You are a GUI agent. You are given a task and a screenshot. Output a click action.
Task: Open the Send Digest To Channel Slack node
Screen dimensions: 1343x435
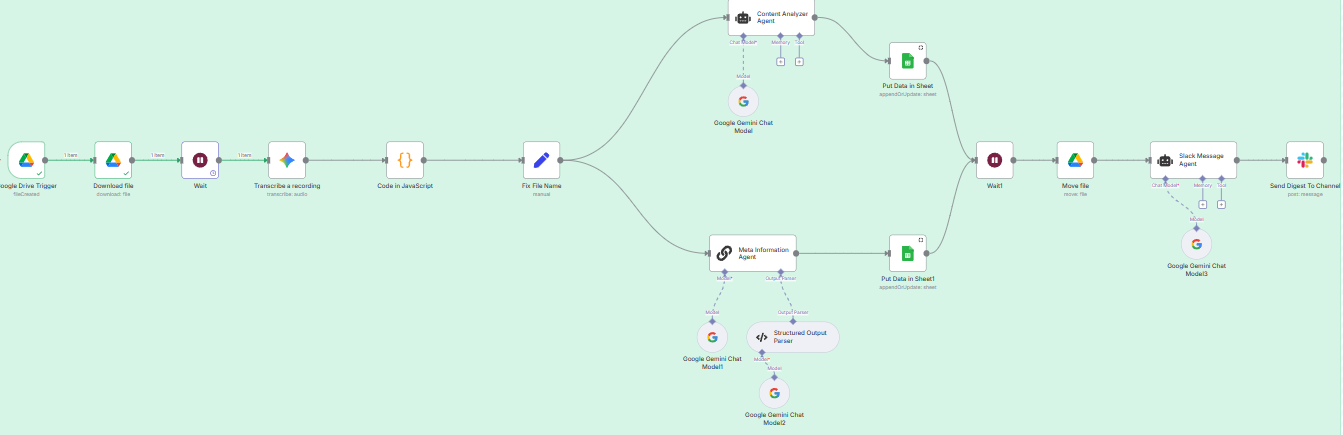click(x=1305, y=160)
